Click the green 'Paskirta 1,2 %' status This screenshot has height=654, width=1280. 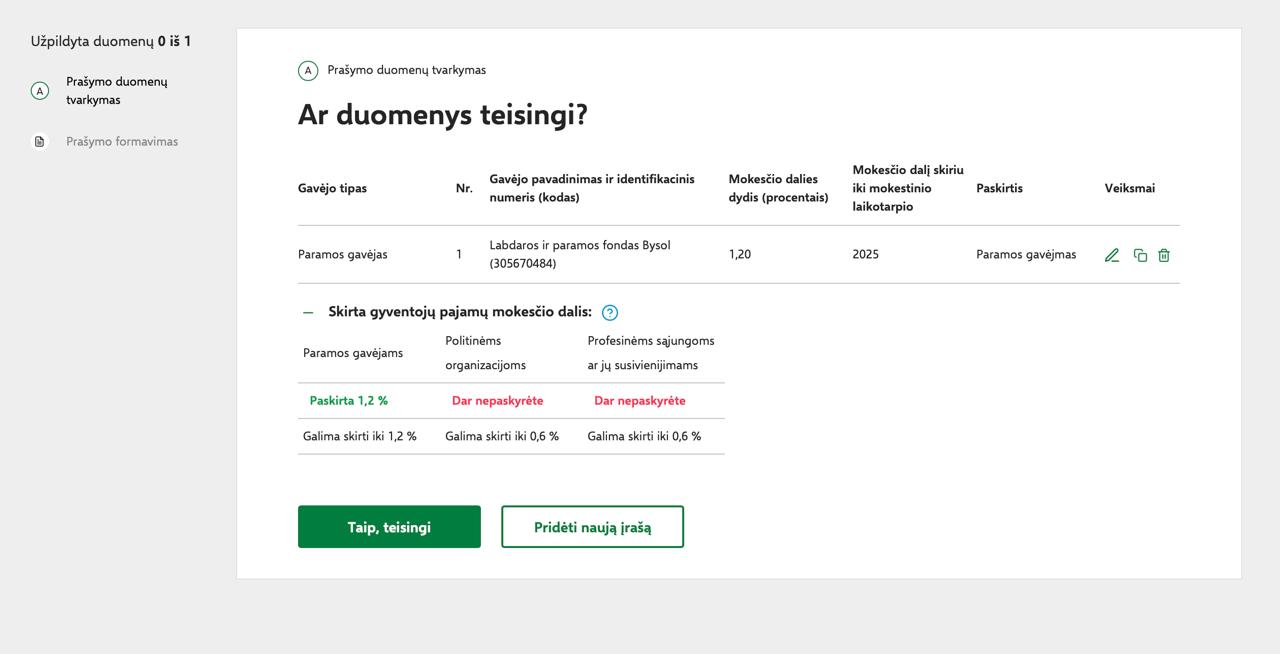(348, 401)
